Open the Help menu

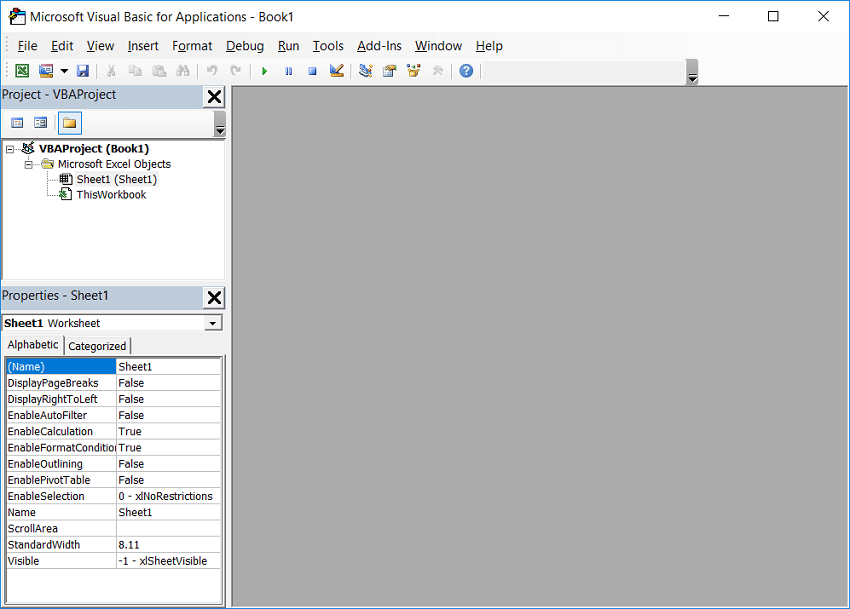(489, 46)
